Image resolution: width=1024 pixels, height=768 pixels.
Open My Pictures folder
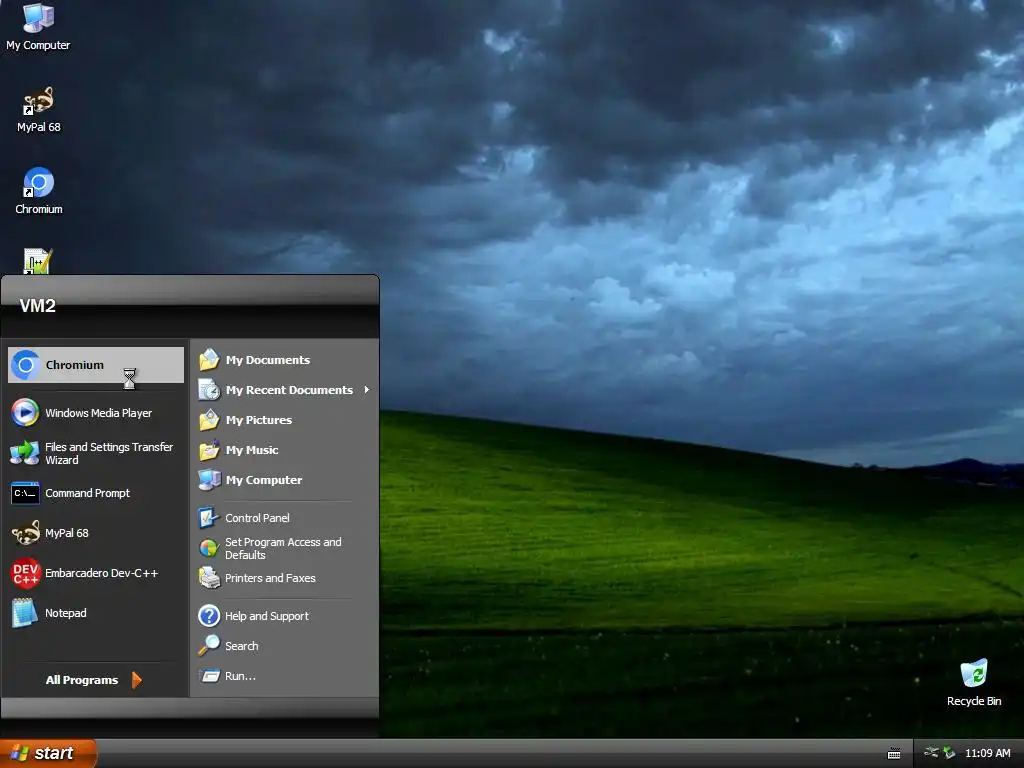click(285, 420)
